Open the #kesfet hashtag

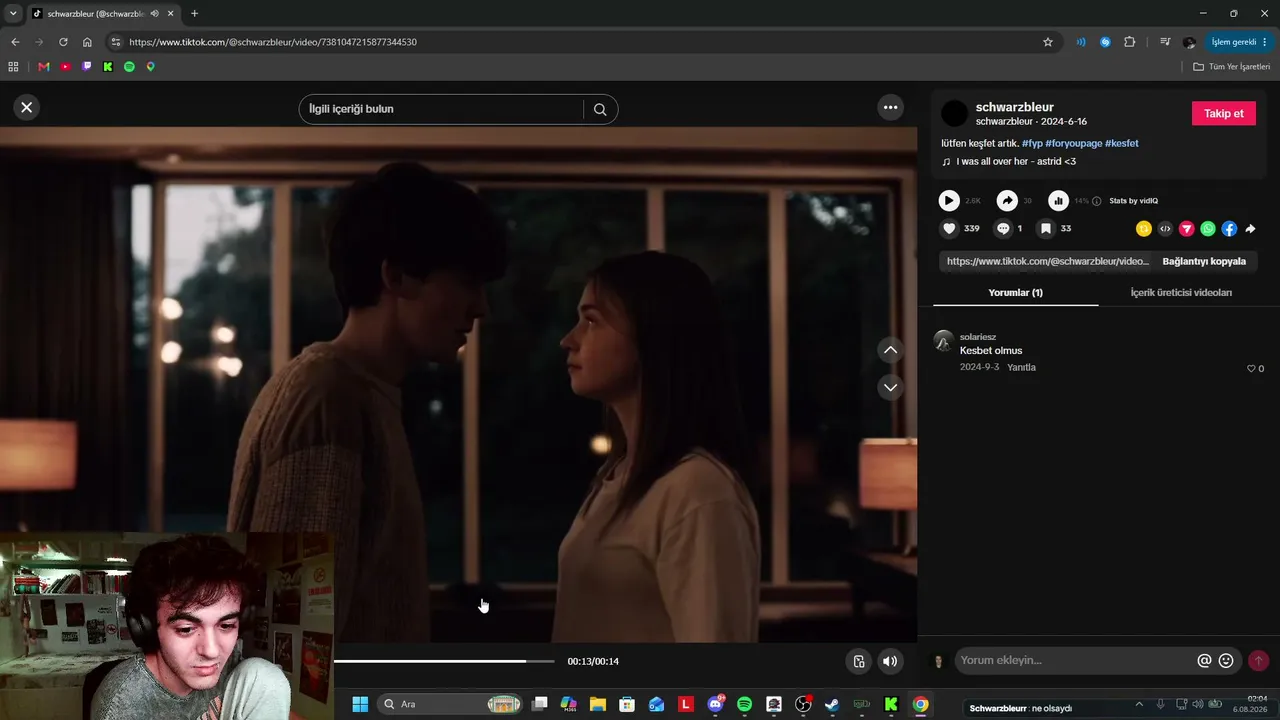(x=1121, y=143)
